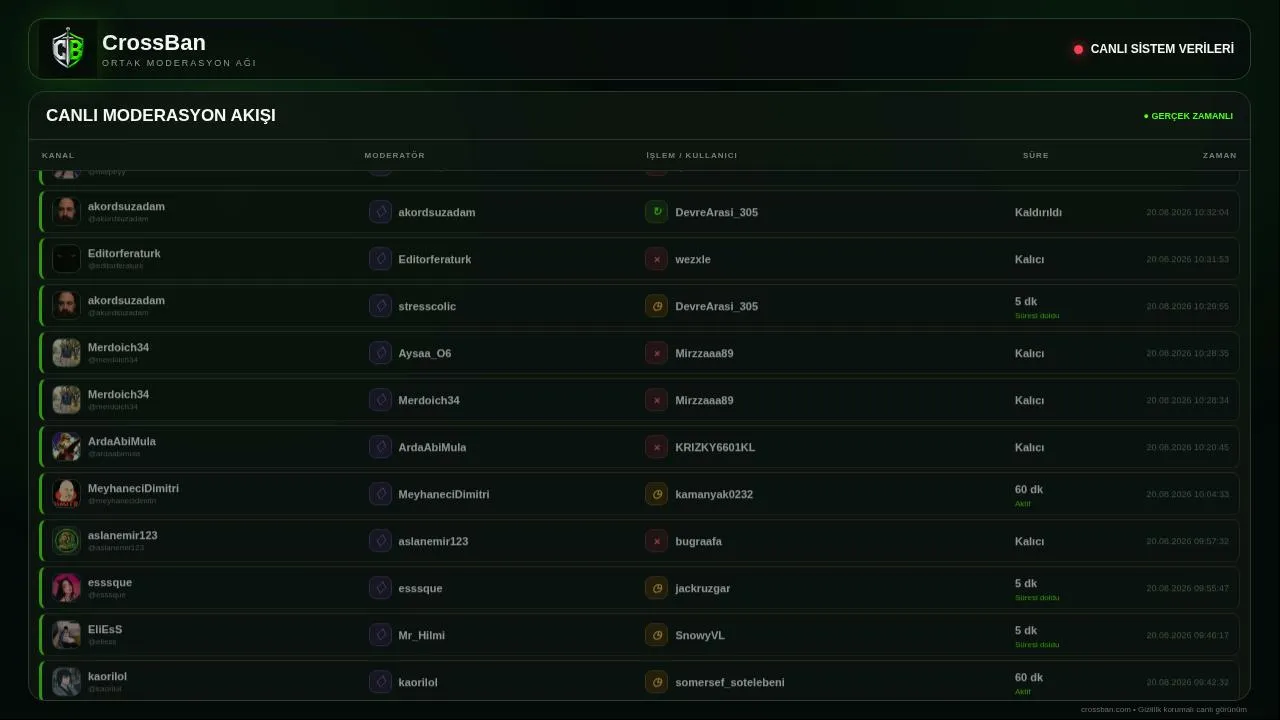Viewport: 1280px width, 720px height.
Task: Click the timeout icon beside jackruzgar
Action: point(656,588)
